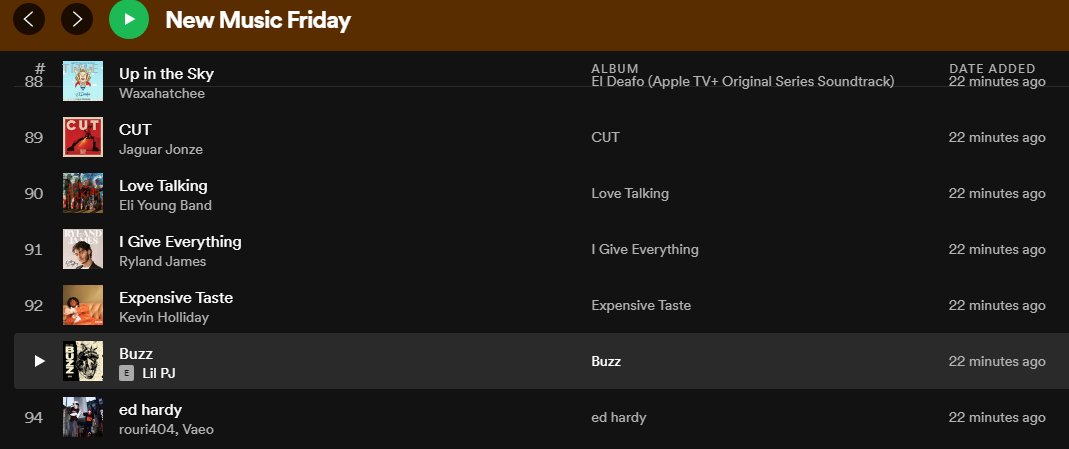
Task: Click the Expensive Taste cover art
Action: tap(83, 305)
